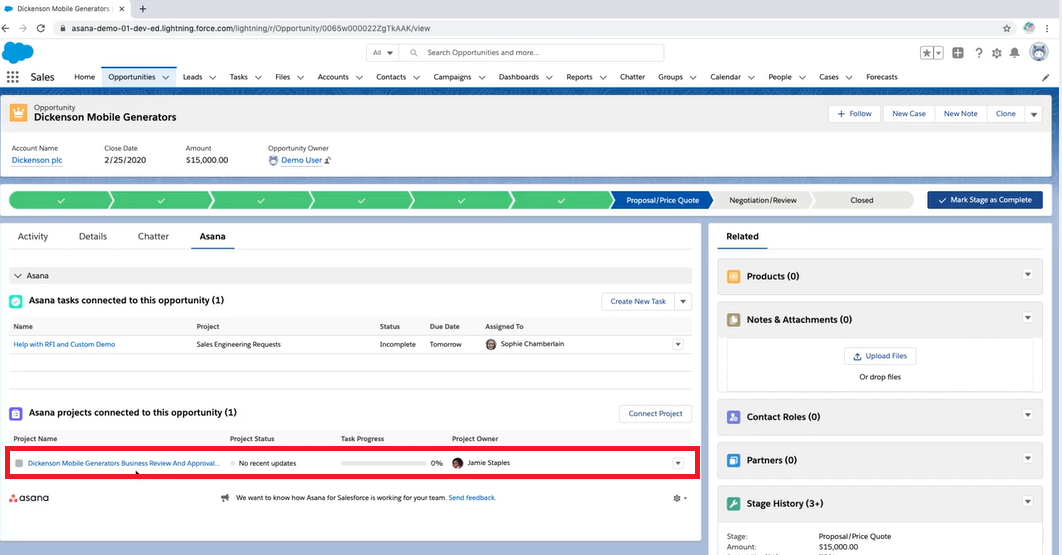
Task: Open the Forecasts navigation item
Action: pos(882,77)
